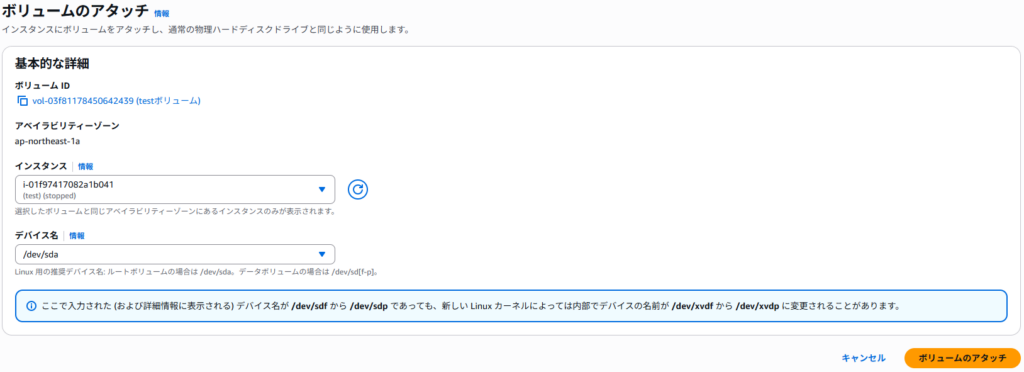
Task: Click the ボリュームのアタッチ page title
Action: coord(74,11)
